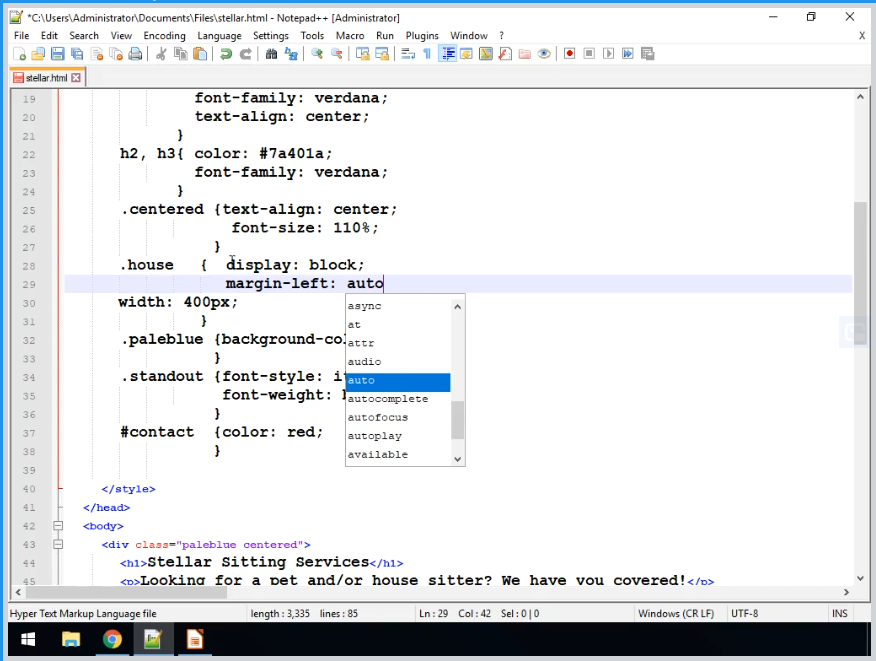
Task: Click the Undo arrow icon
Action: pos(226,54)
